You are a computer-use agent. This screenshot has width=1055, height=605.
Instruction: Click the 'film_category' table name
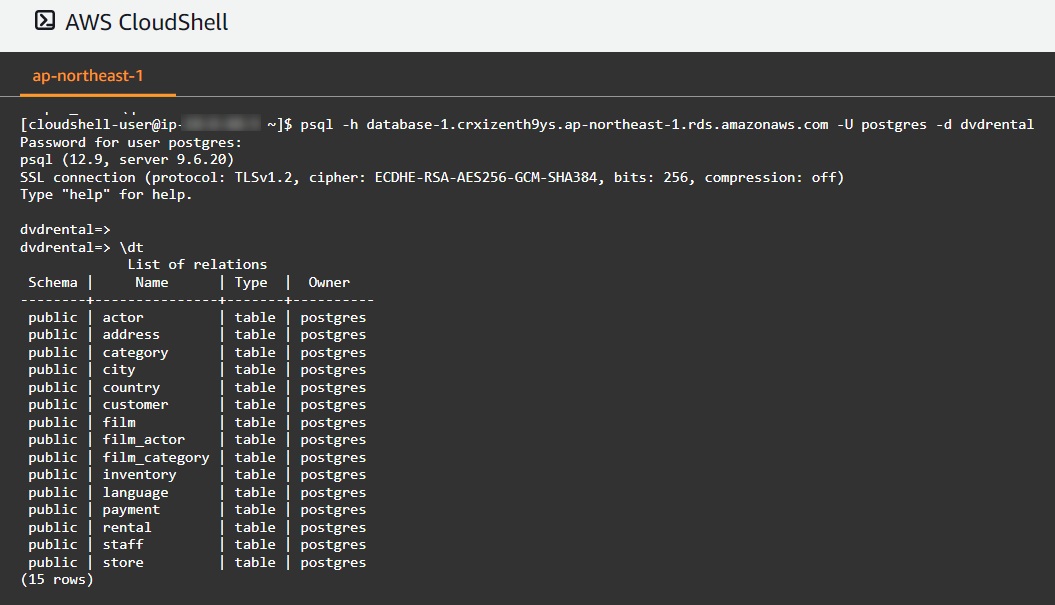click(155, 458)
